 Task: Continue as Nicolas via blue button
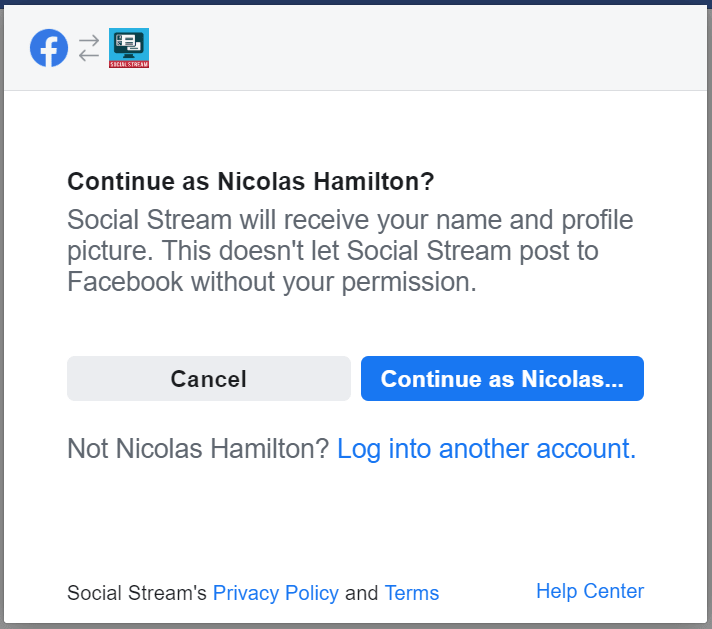[x=502, y=378]
